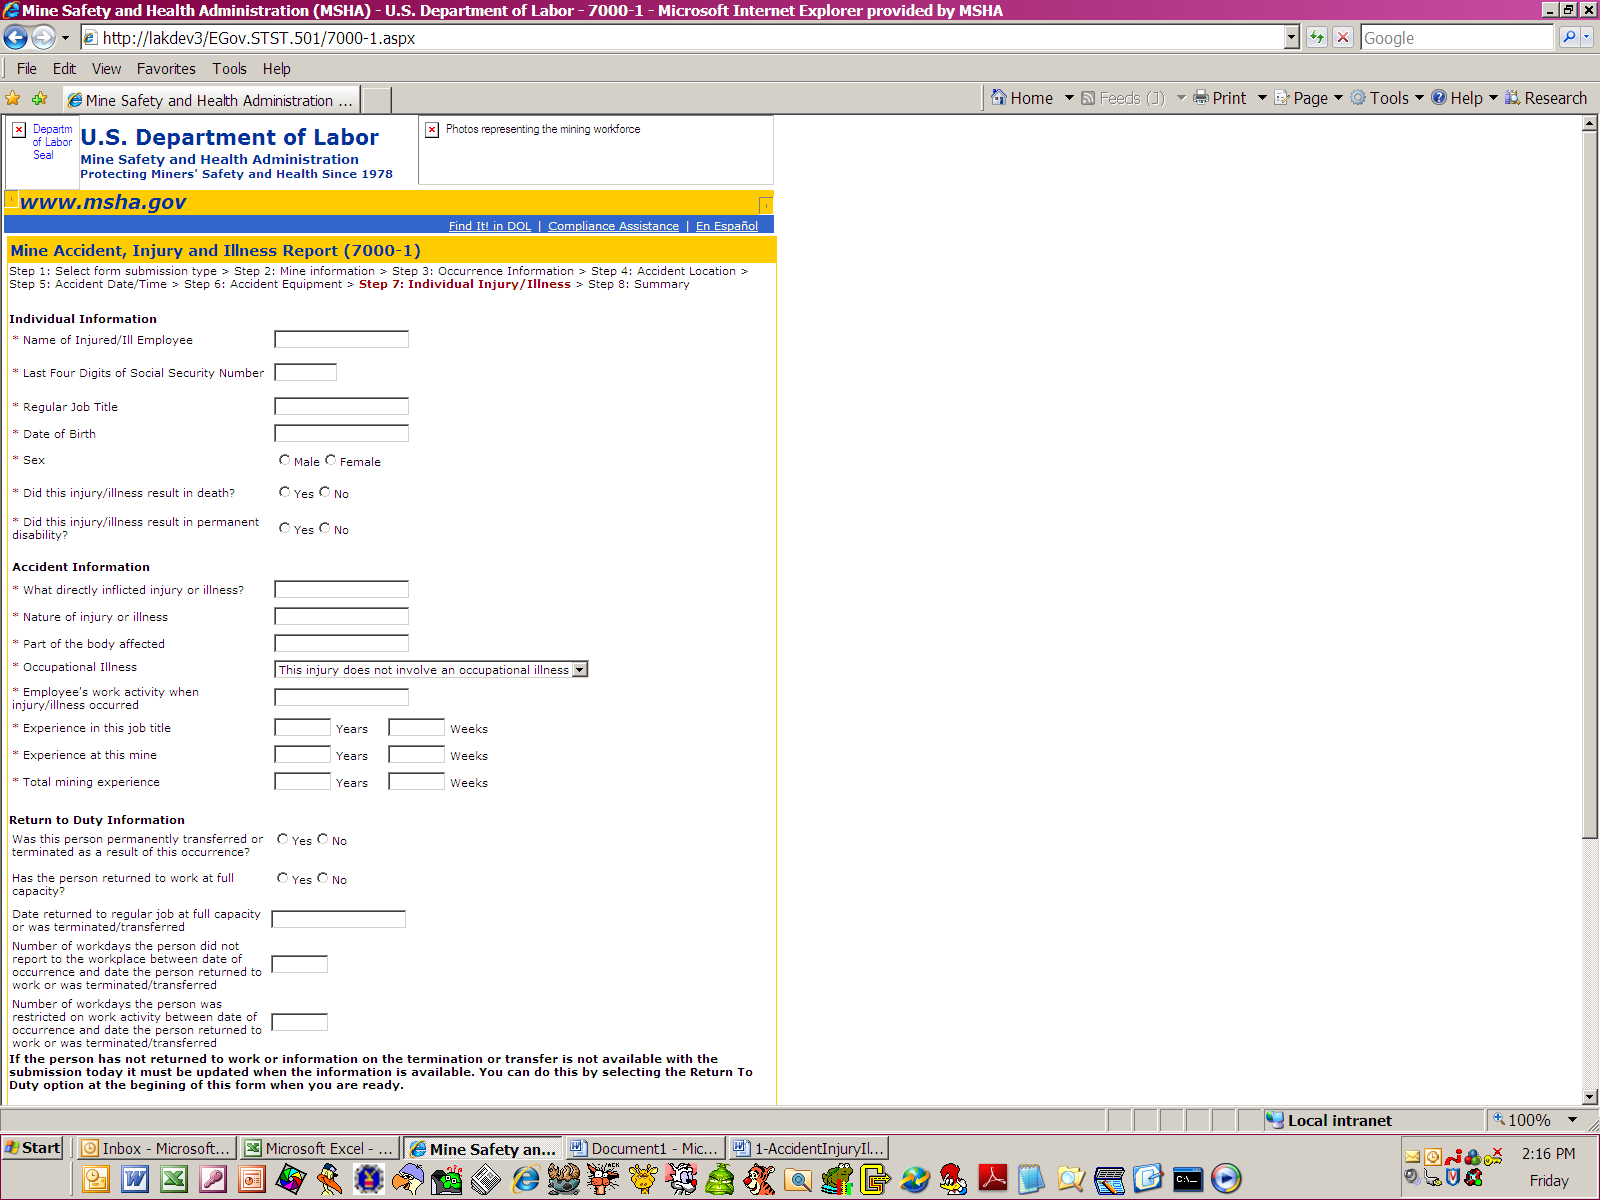Click the Compliance Assistance link

pos(613,226)
